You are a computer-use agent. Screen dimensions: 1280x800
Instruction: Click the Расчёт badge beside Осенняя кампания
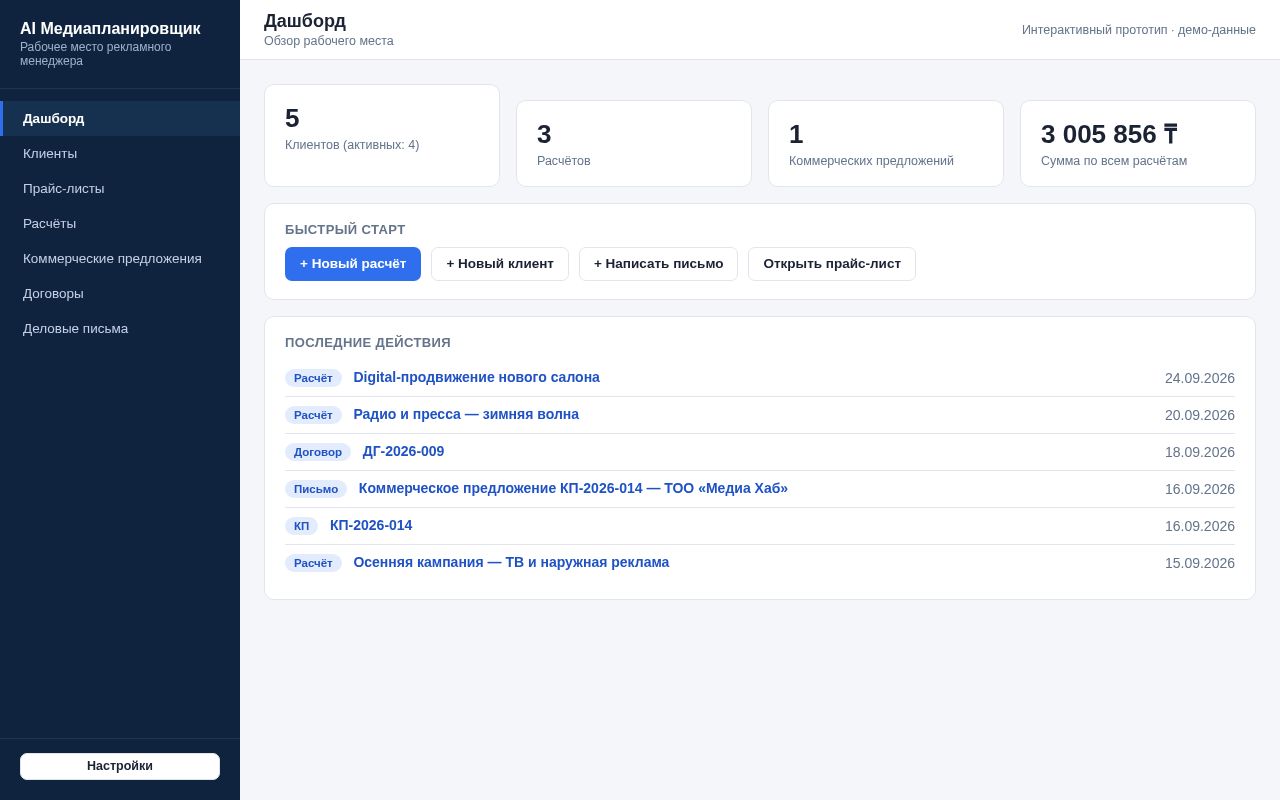(313, 563)
